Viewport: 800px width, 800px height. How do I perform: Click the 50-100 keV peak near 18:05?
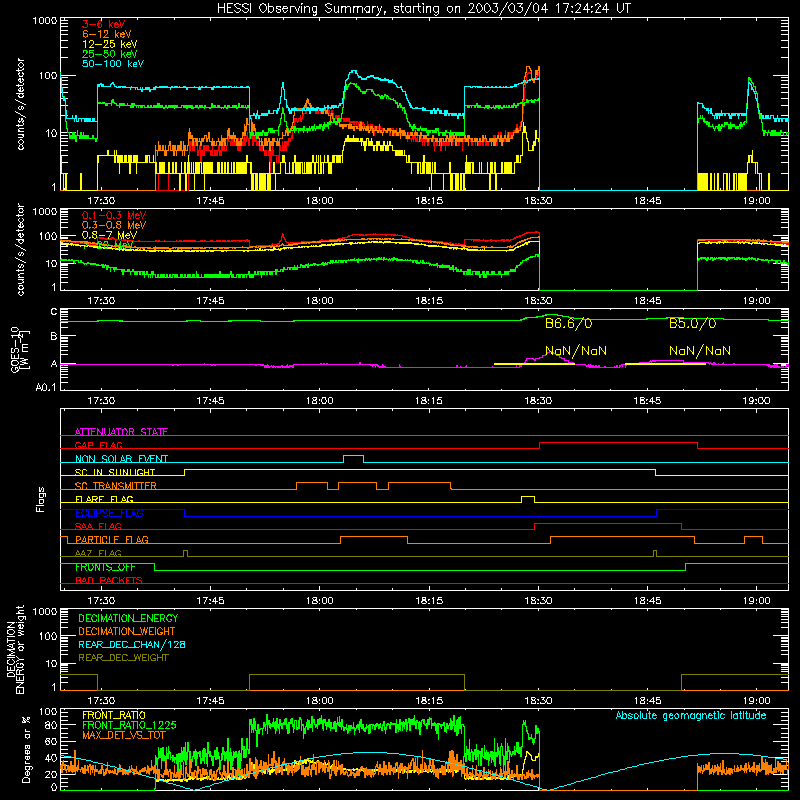pos(353,72)
